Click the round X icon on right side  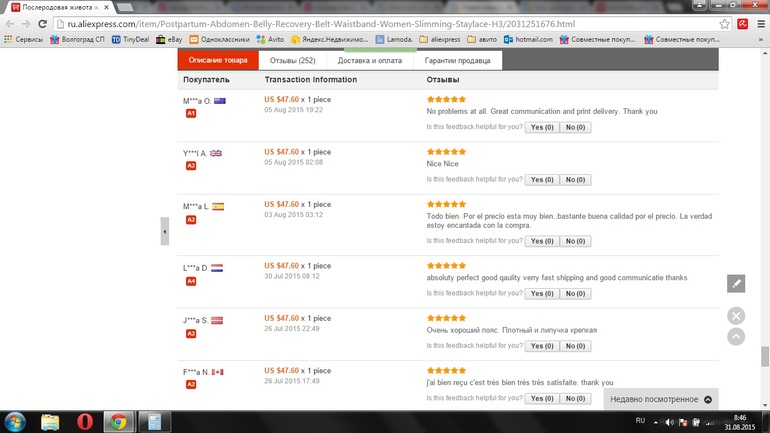(x=736, y=315)
